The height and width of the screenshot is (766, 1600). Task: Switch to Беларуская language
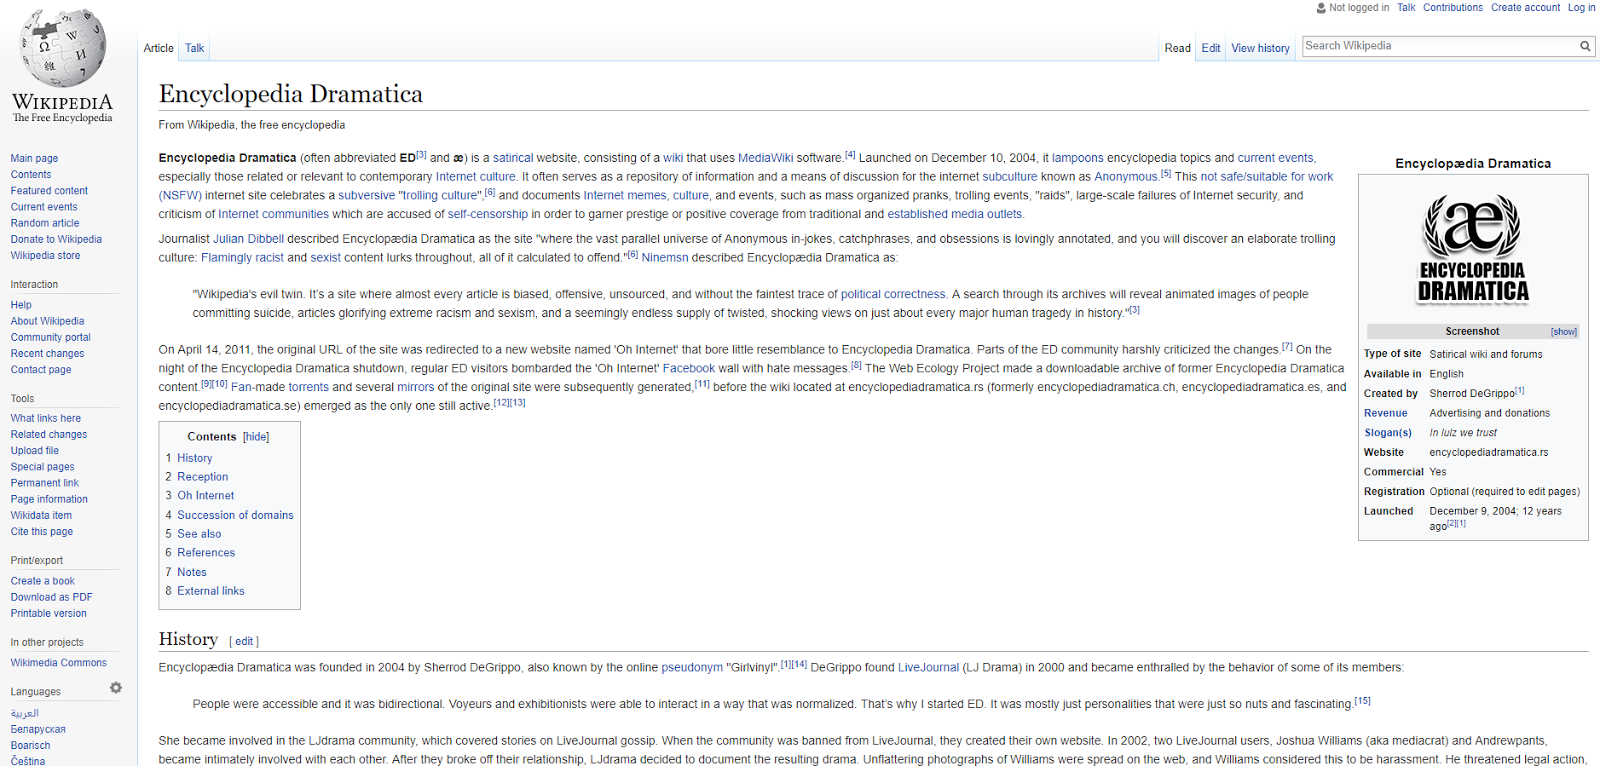38,729
